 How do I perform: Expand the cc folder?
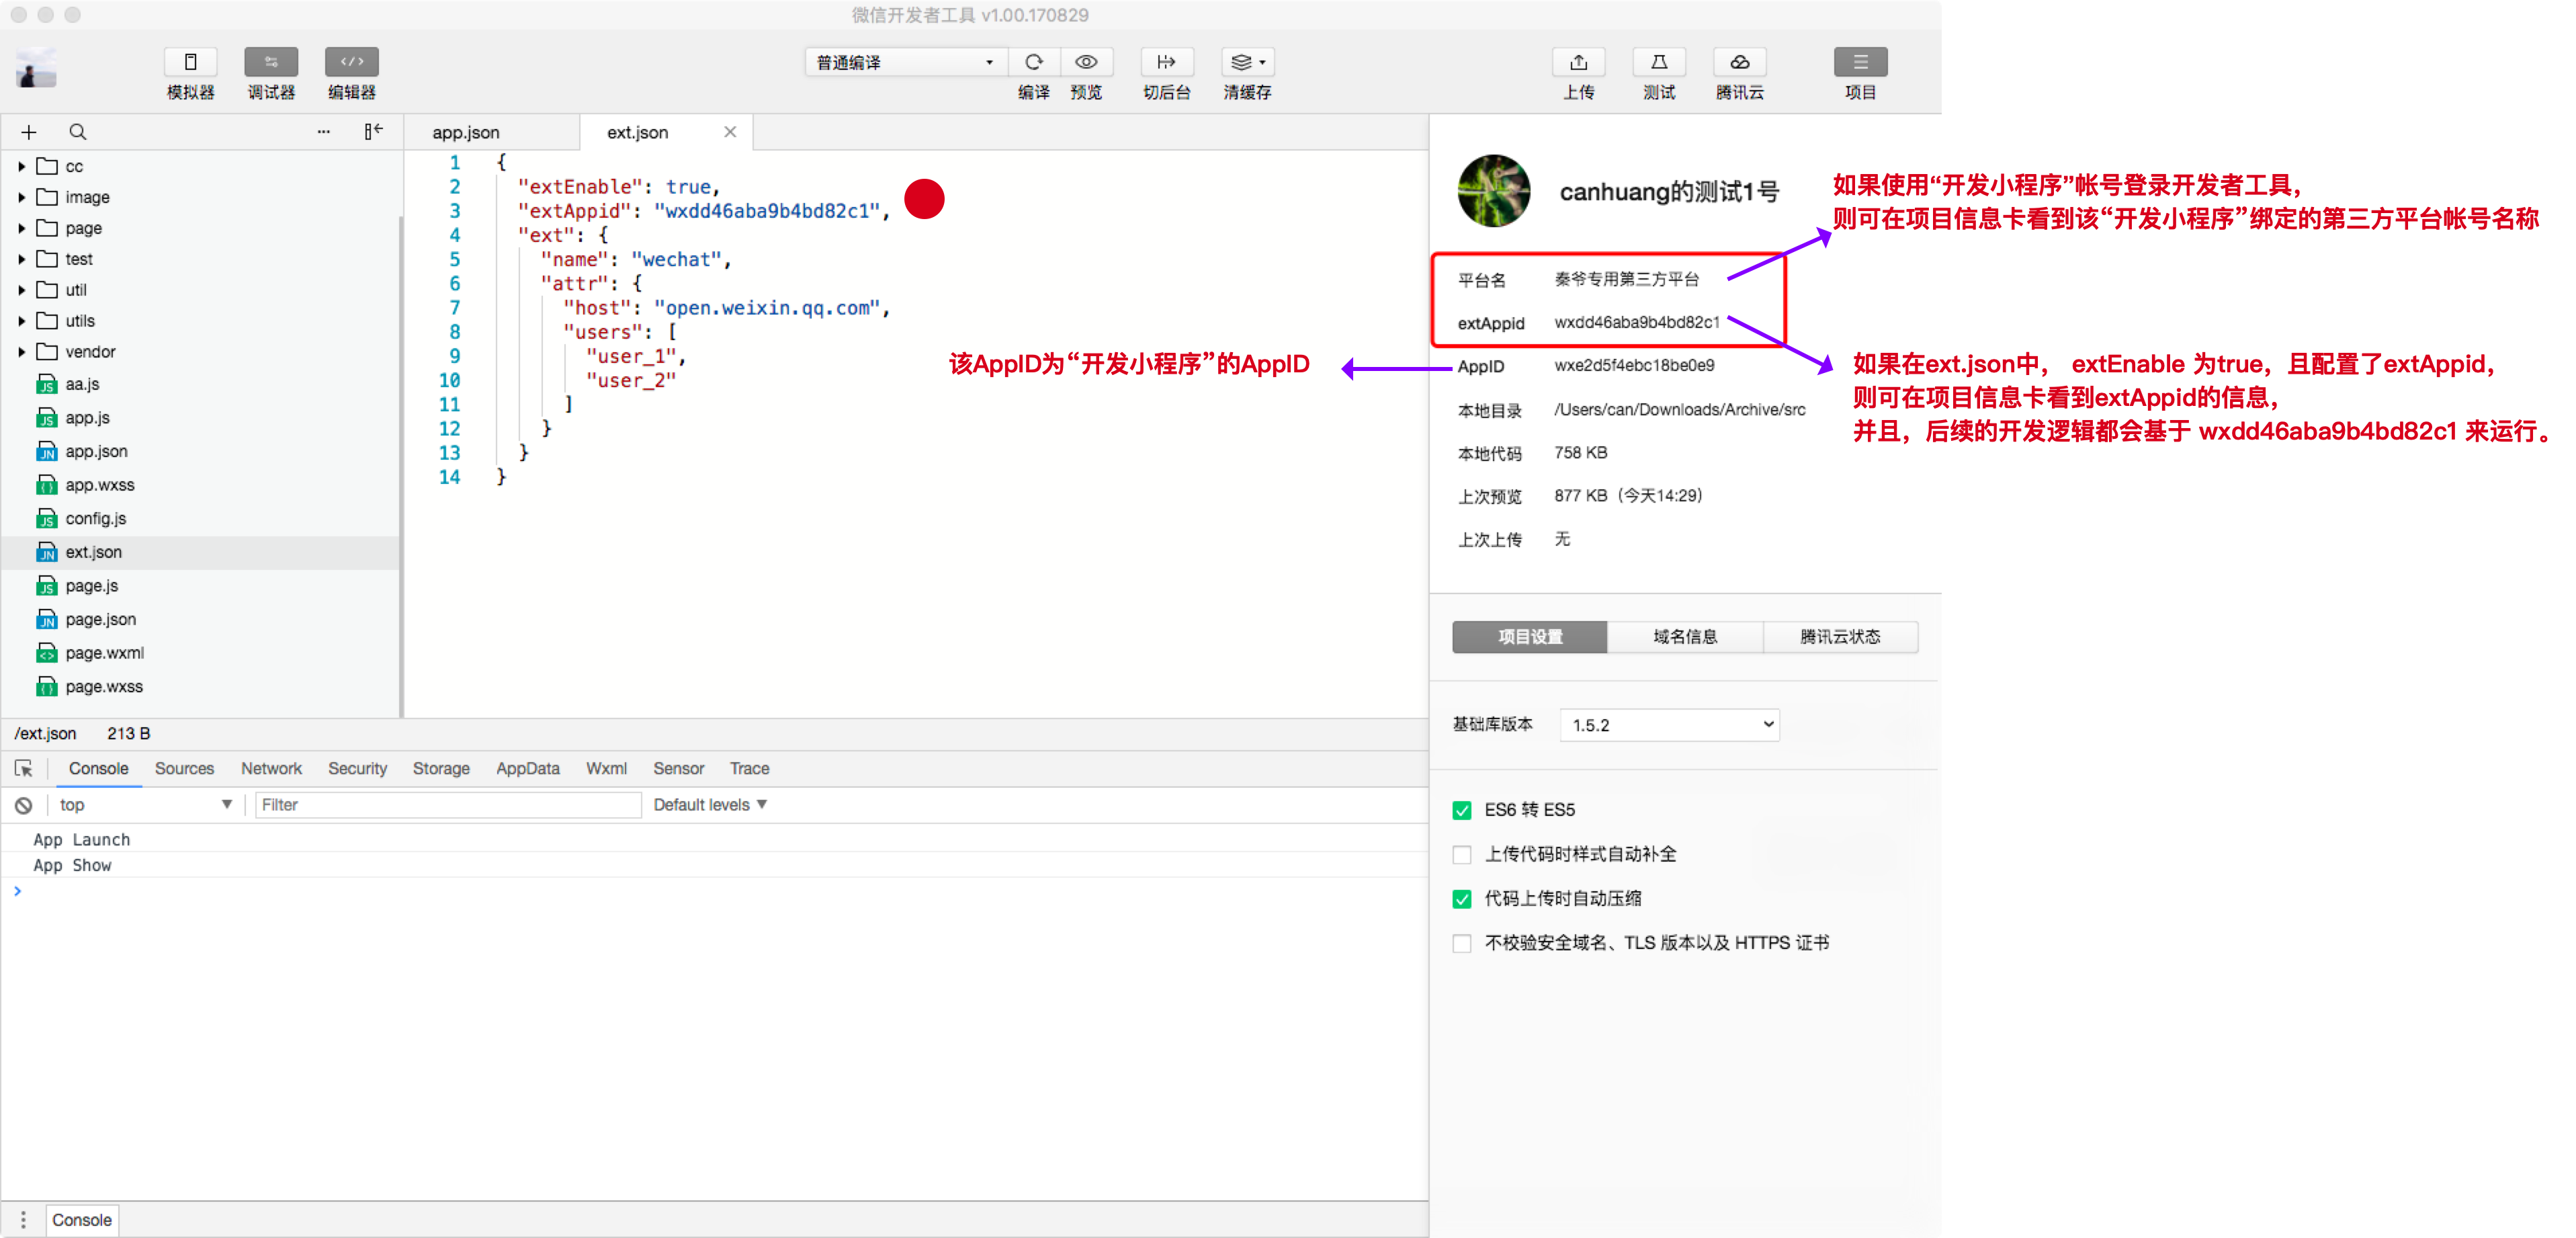[22, 166]
